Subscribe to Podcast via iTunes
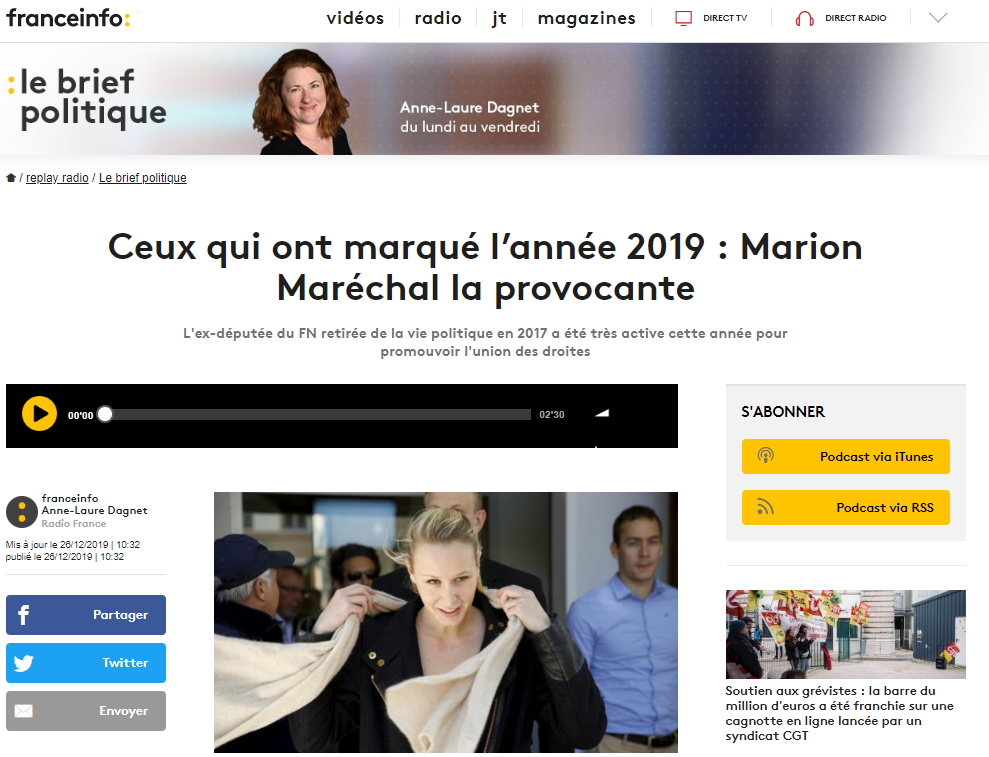 845,456
